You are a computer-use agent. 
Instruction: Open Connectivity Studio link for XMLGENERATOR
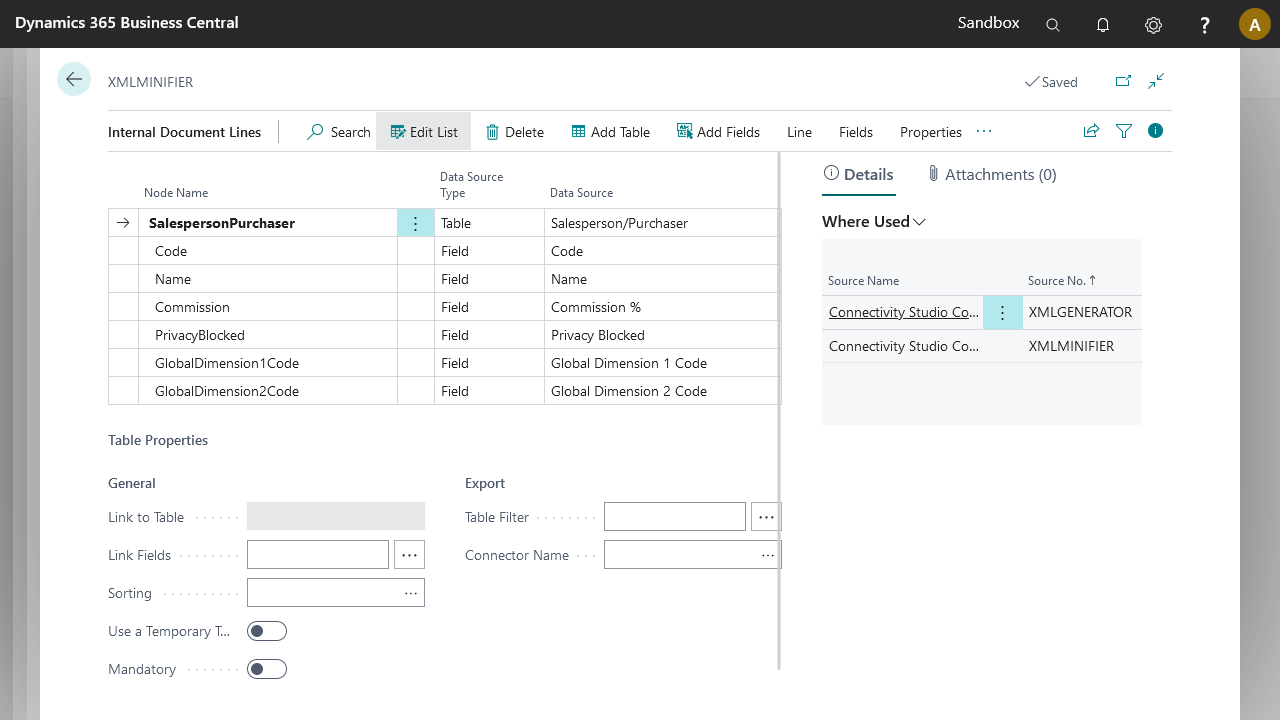point(904,312)
